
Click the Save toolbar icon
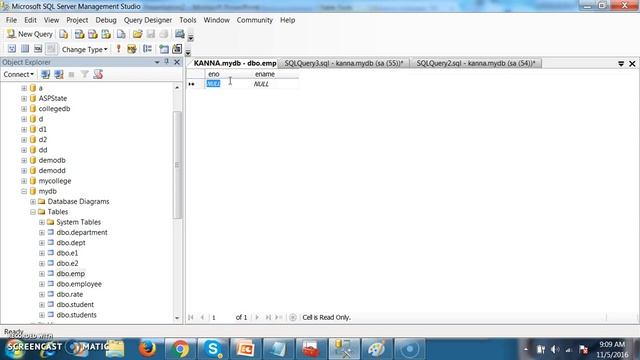(x=151, y=34)
